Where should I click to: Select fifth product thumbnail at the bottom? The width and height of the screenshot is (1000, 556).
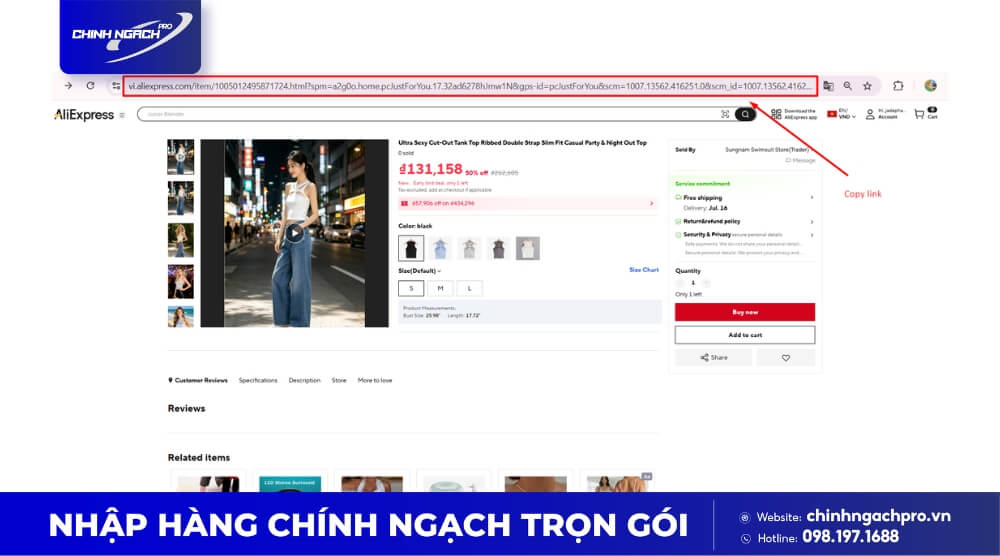tap(180, 316)
